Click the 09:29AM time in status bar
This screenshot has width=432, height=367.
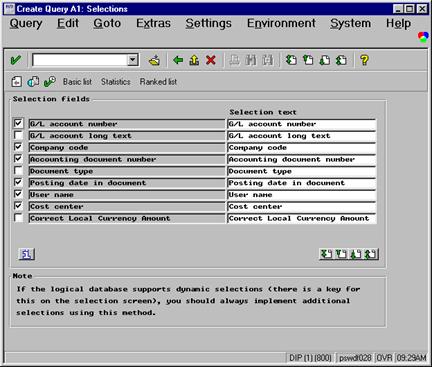coord(411,358)
